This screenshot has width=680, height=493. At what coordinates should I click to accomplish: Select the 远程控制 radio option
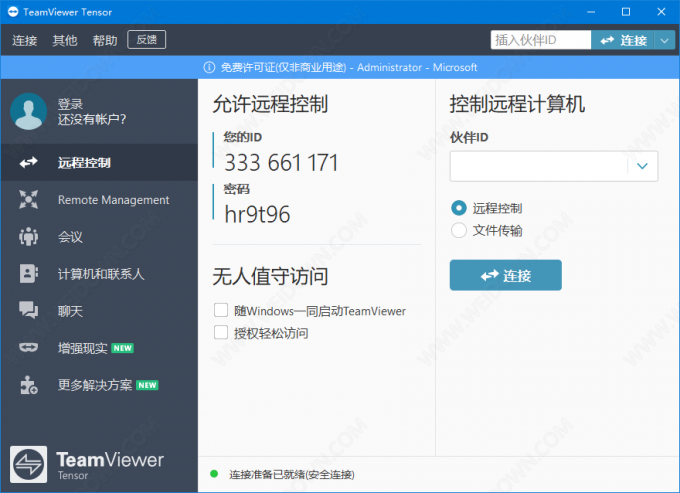[x=459, y=208]
